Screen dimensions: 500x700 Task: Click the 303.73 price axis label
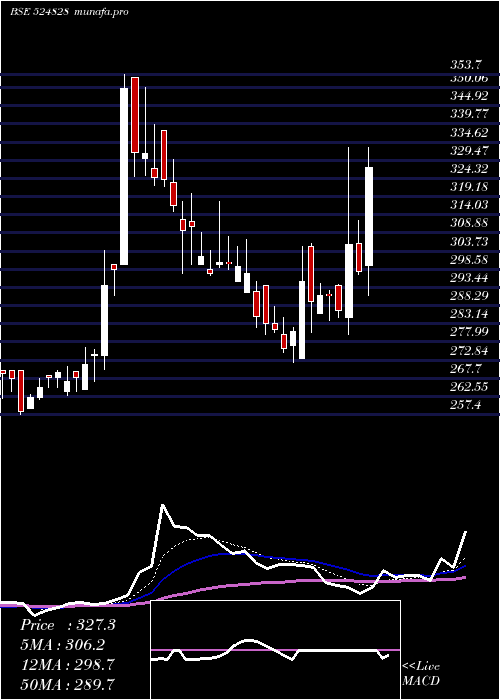tap(469, 242)
